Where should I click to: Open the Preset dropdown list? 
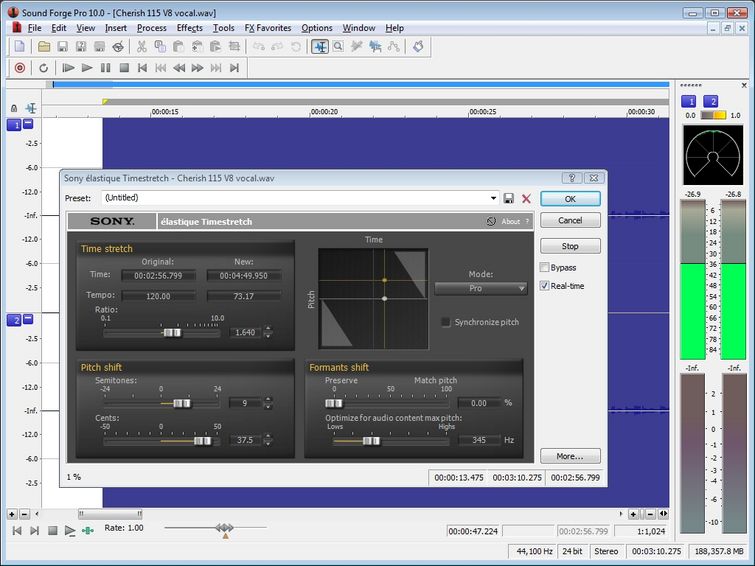tap(493, 198)
